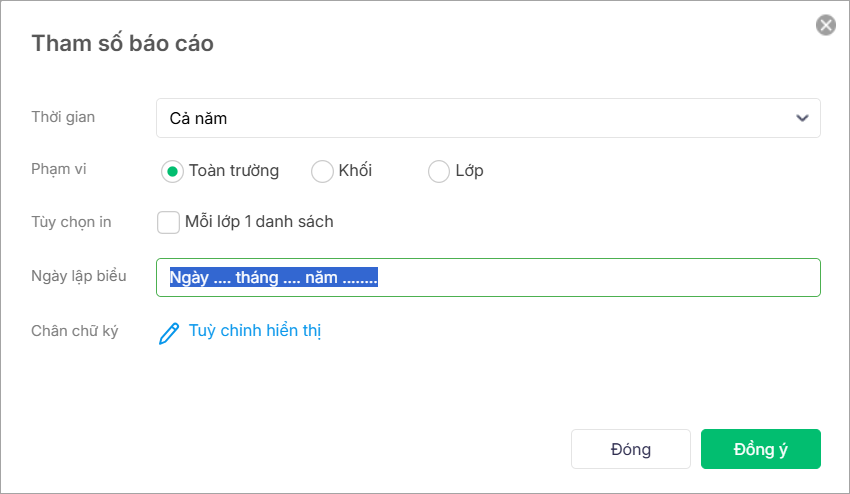The image size is (850, 494).
Task: Choose the Khối radio button
Action: 322,172
